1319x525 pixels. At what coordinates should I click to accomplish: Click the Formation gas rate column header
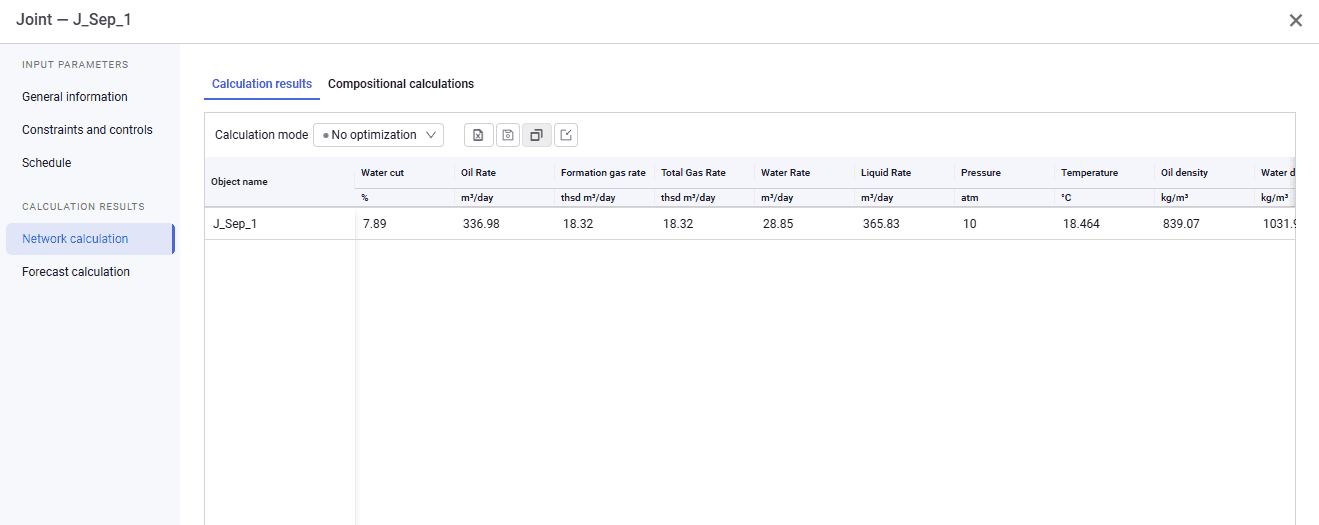pos(605,173)
